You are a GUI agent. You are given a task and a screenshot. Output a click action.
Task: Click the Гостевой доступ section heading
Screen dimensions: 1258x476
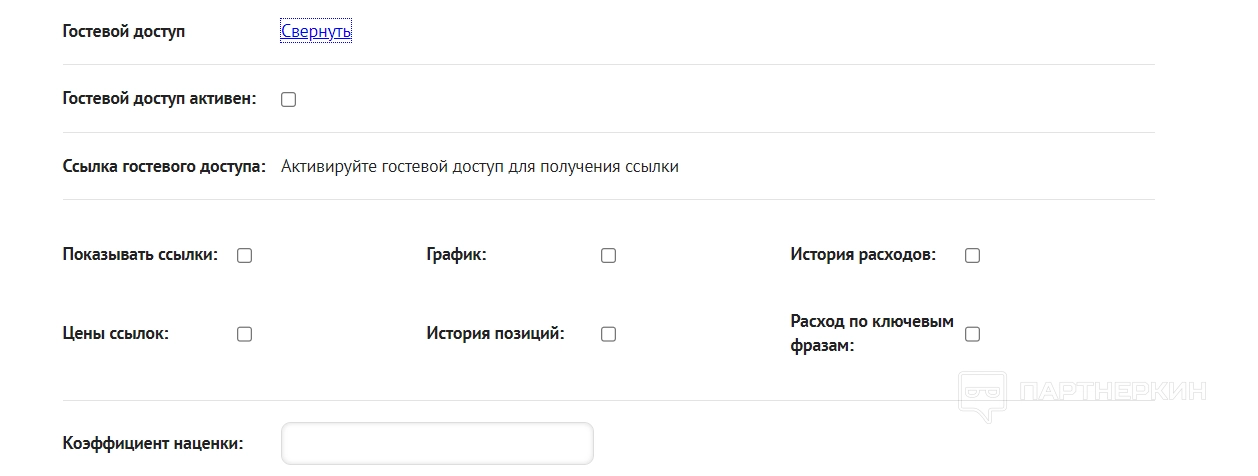[x=123, y=31]
